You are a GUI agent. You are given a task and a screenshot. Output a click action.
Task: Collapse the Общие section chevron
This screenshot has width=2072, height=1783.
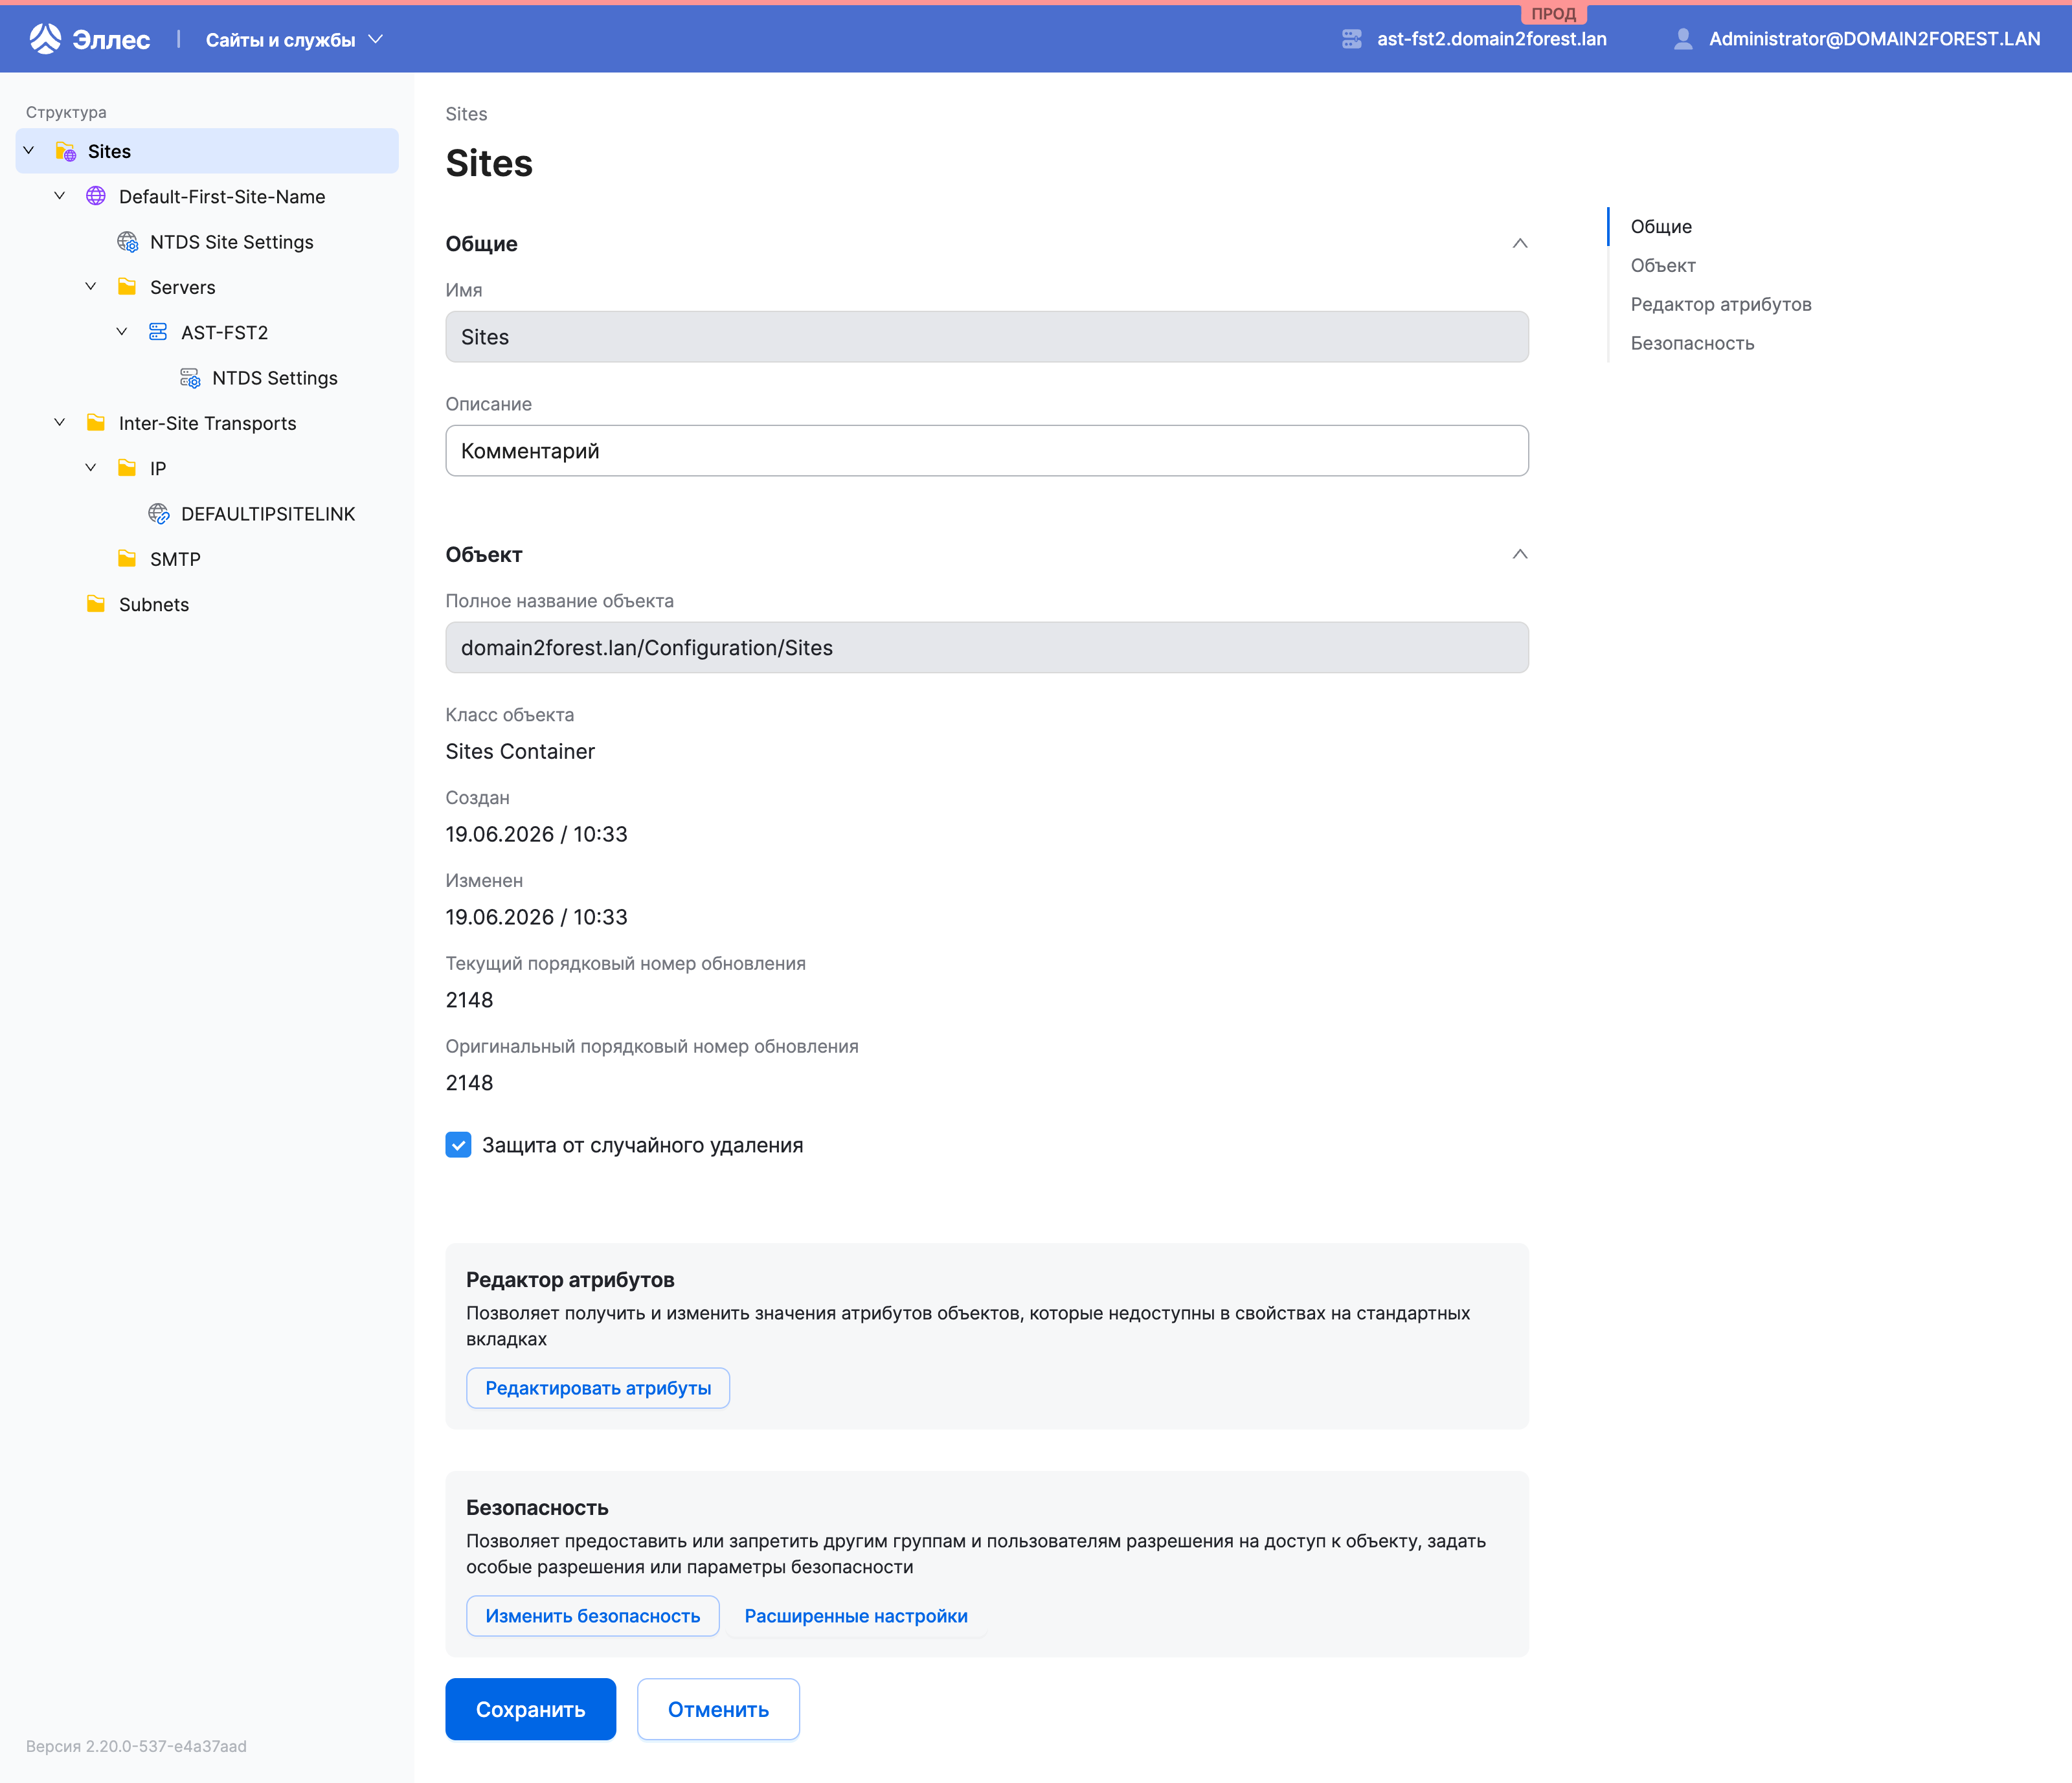coord(1520,244)
